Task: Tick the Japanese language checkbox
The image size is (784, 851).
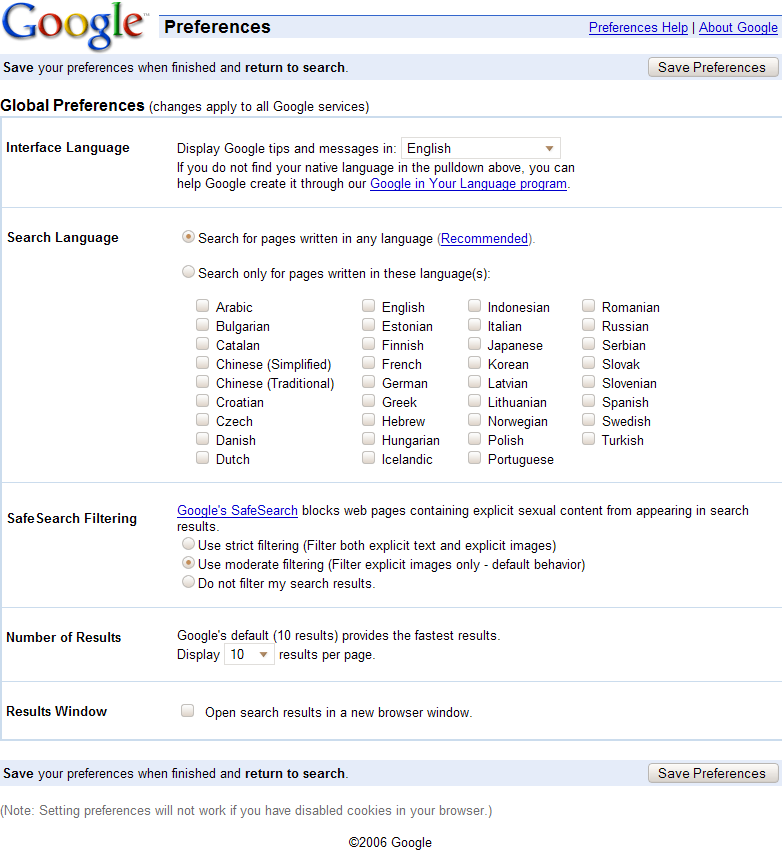Action: click(475, 344)
